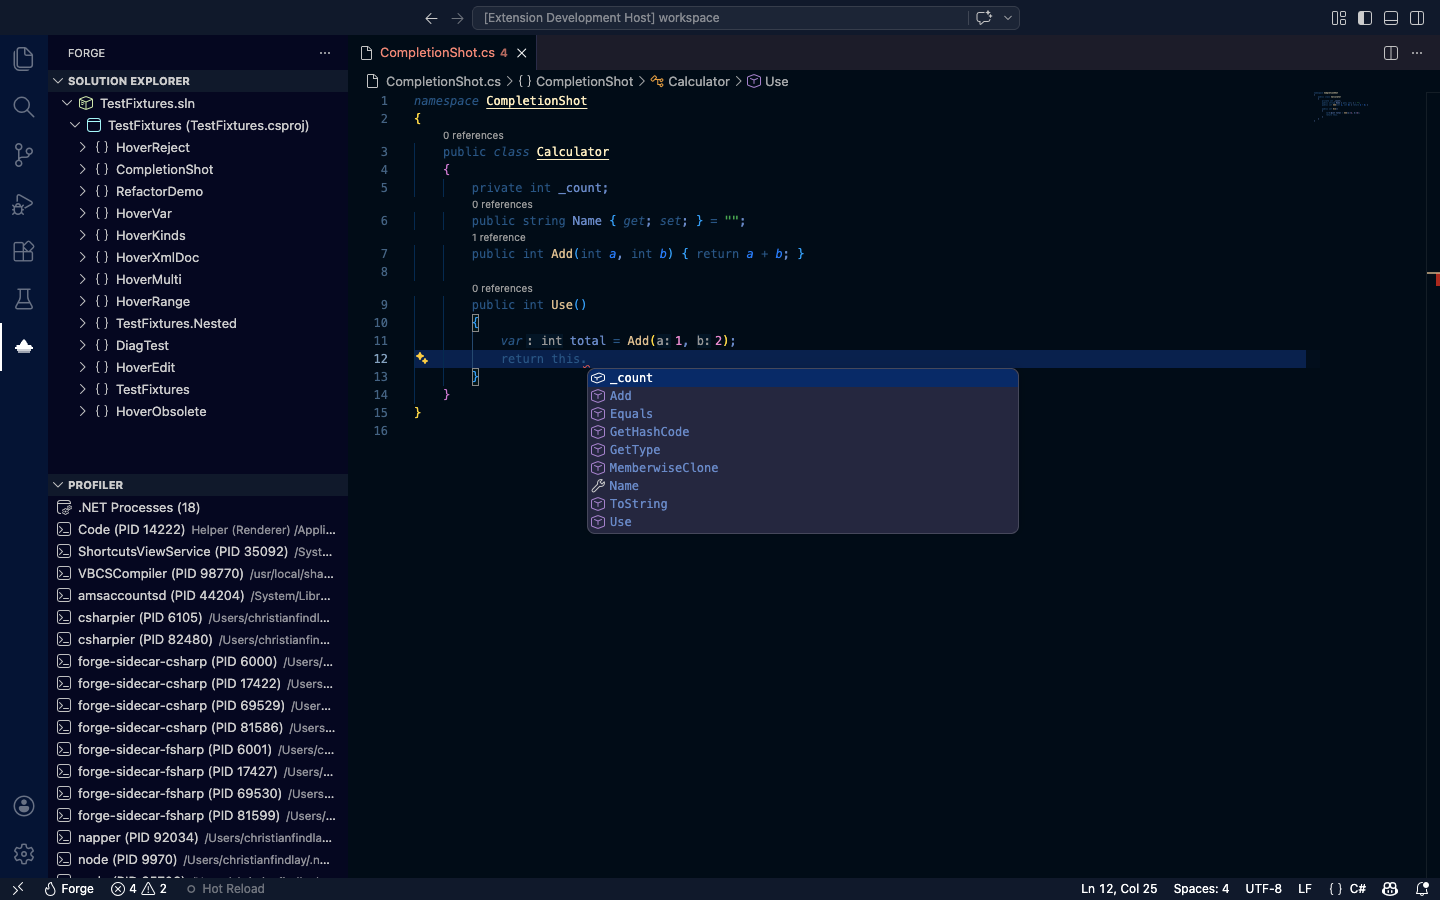Open Forge sidebar views ellipsis menu
Viewport: 1440px width, 900px height.
click(325, 53)
